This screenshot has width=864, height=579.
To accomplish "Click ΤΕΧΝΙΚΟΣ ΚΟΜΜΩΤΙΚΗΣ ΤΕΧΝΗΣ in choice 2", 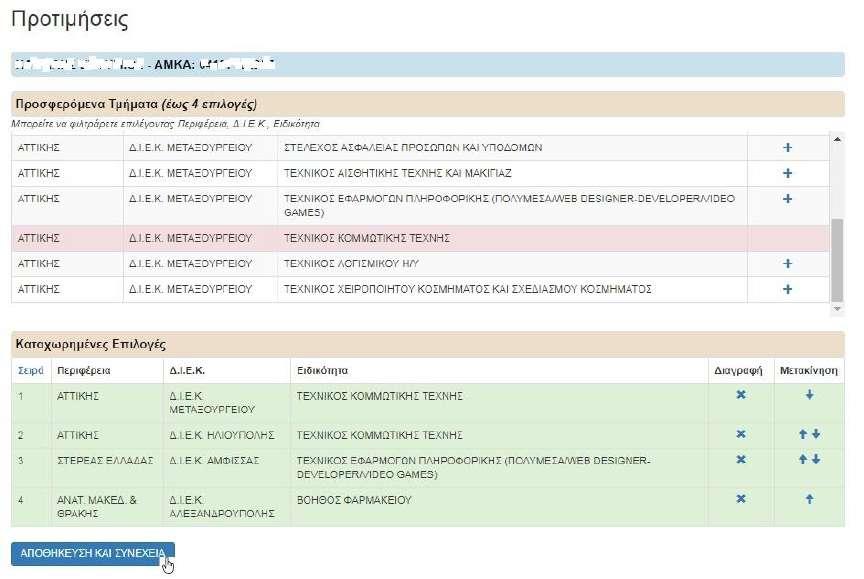I will [380, 435].
